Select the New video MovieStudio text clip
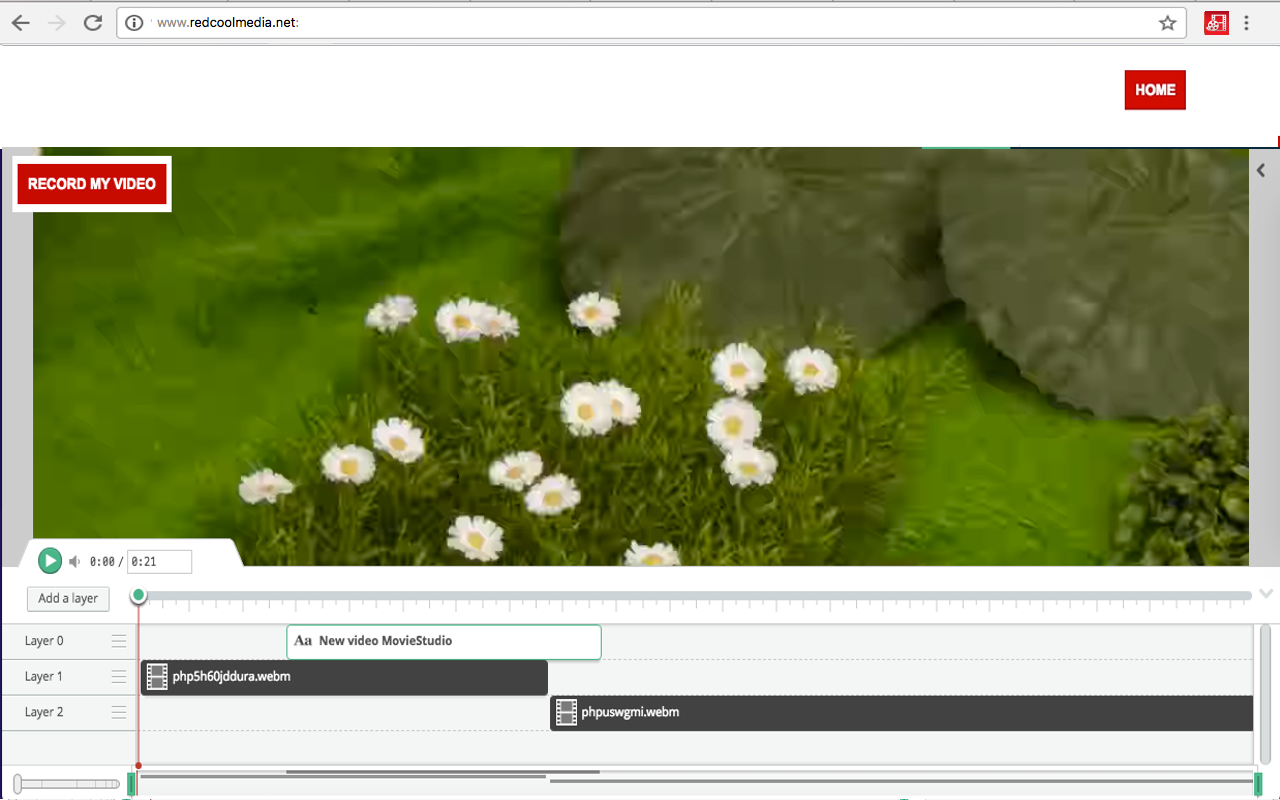1280x800 pixels. pyautogui.click(x=444, y=642)
